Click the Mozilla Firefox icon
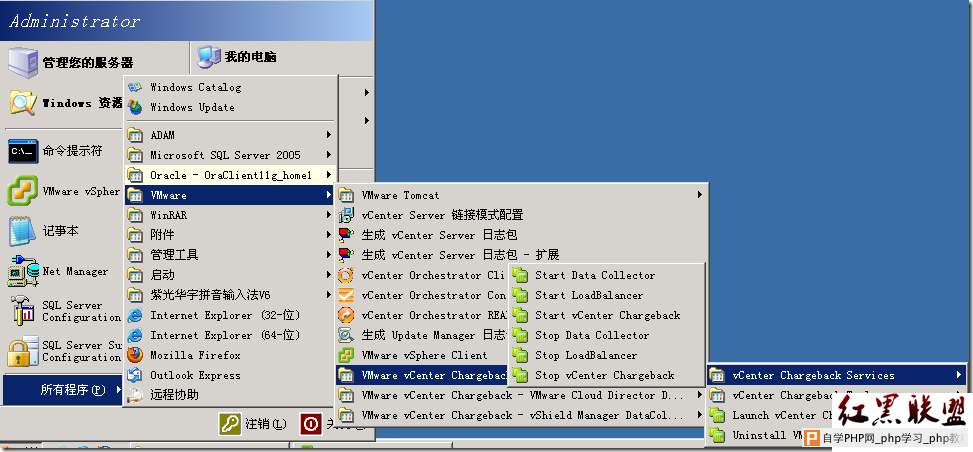The image size is (973, 452). [135, 355]
